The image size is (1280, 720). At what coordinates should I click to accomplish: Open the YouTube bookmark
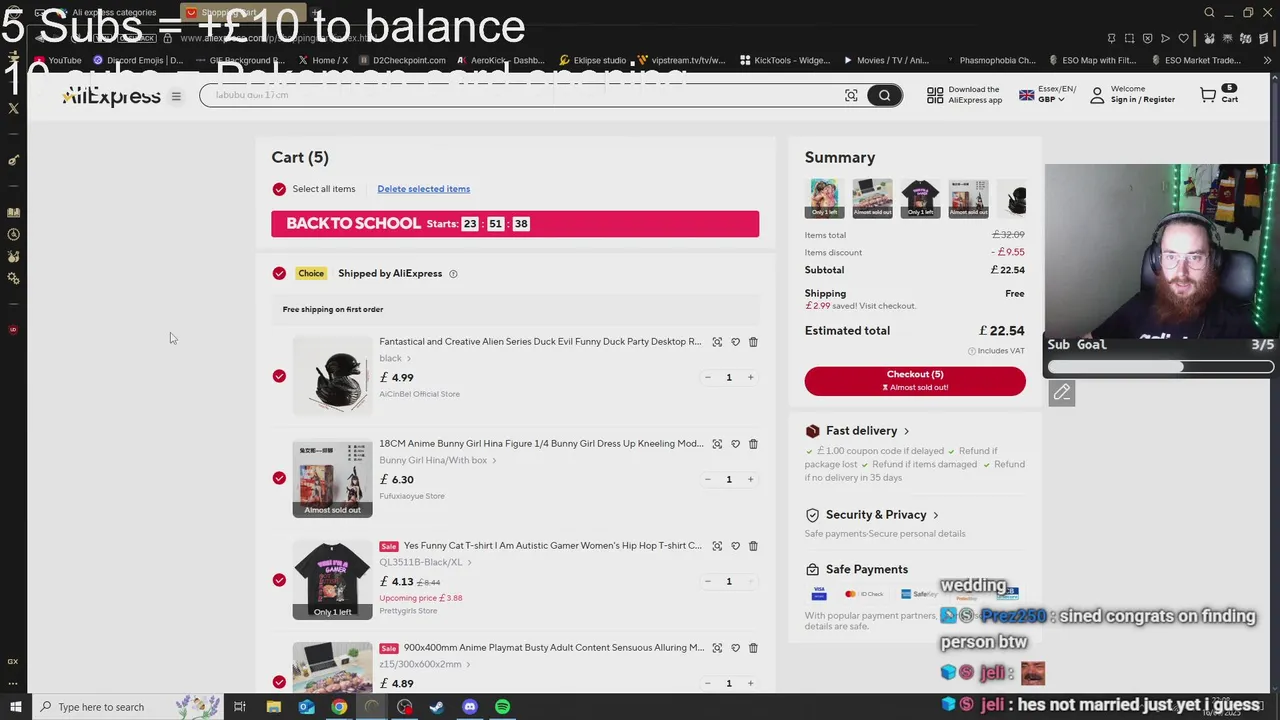[x=57, y=60]
